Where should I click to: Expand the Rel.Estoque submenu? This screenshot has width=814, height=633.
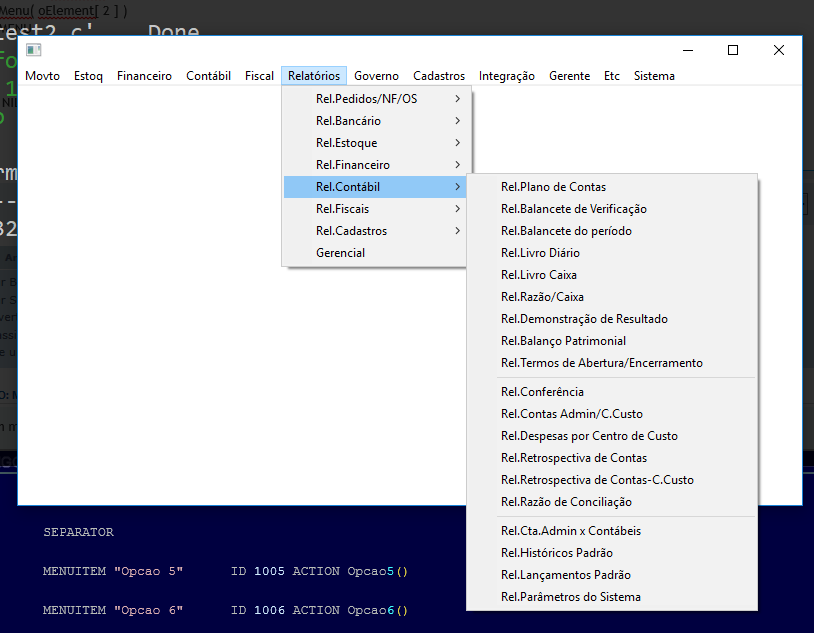(x=346, y=143)
